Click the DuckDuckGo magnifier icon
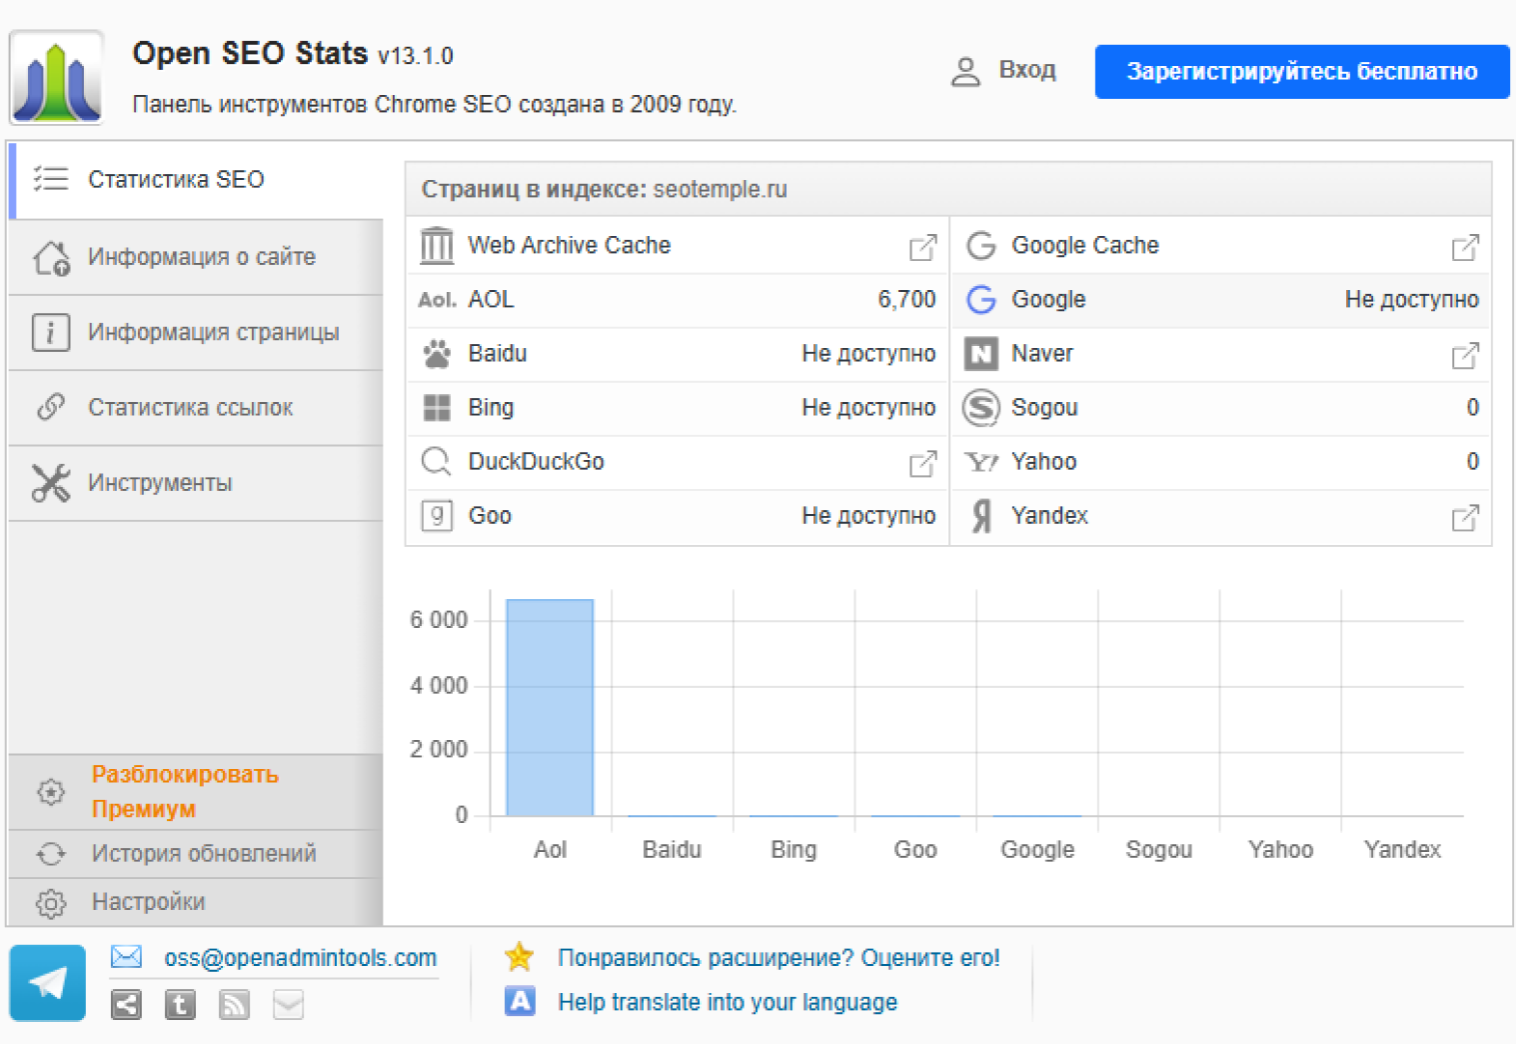 [436, 461]
